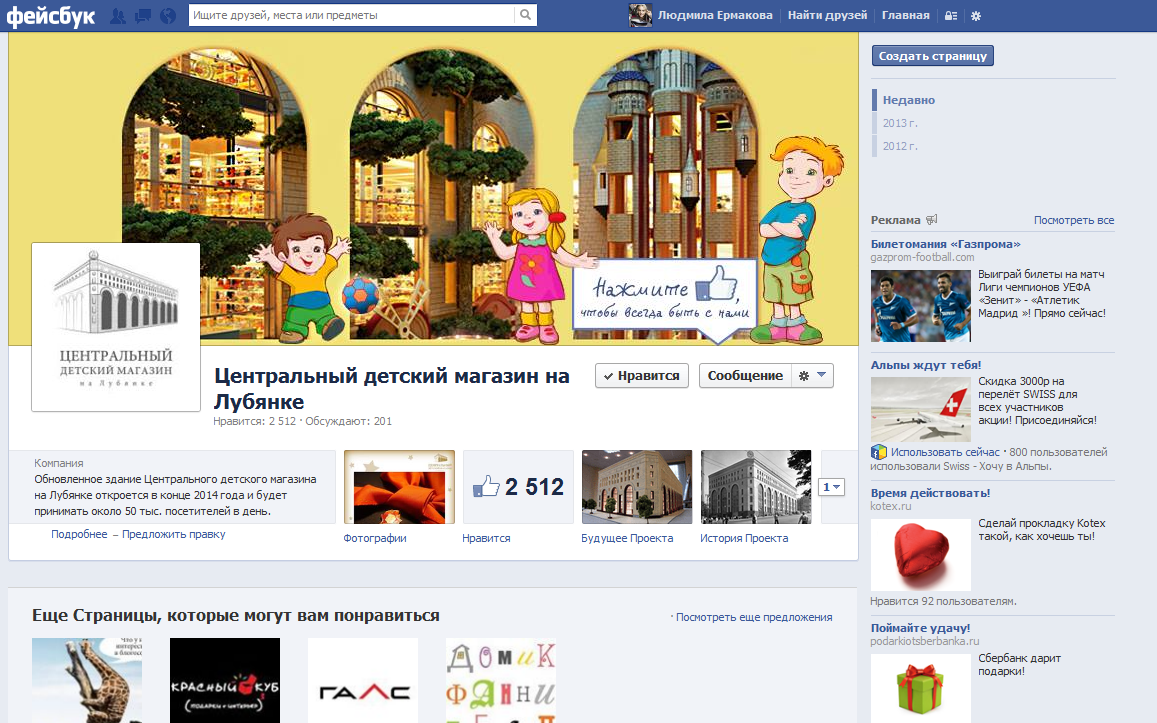Click the thumbs-up icon in the 2 512 likes tile
Screen dimensions: 1157x723
pos(486,486)
